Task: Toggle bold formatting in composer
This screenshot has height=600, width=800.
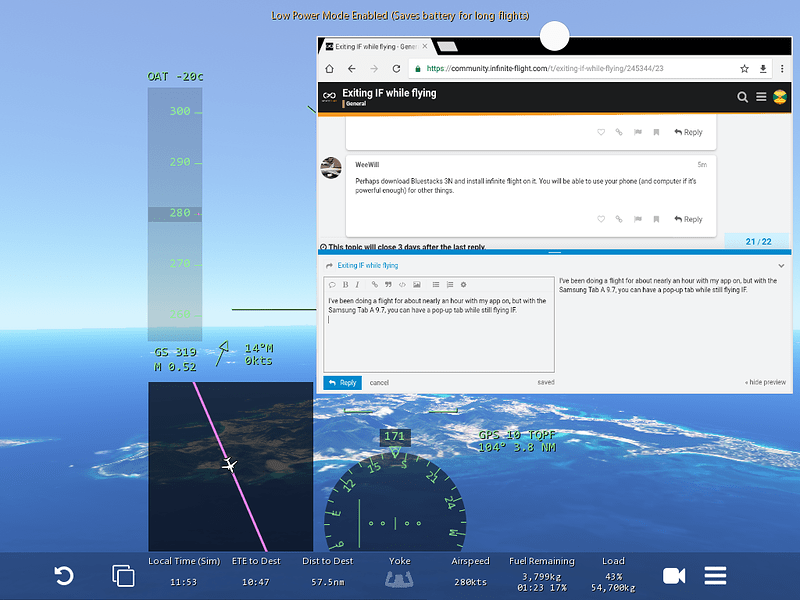Action: pos(345,285)
